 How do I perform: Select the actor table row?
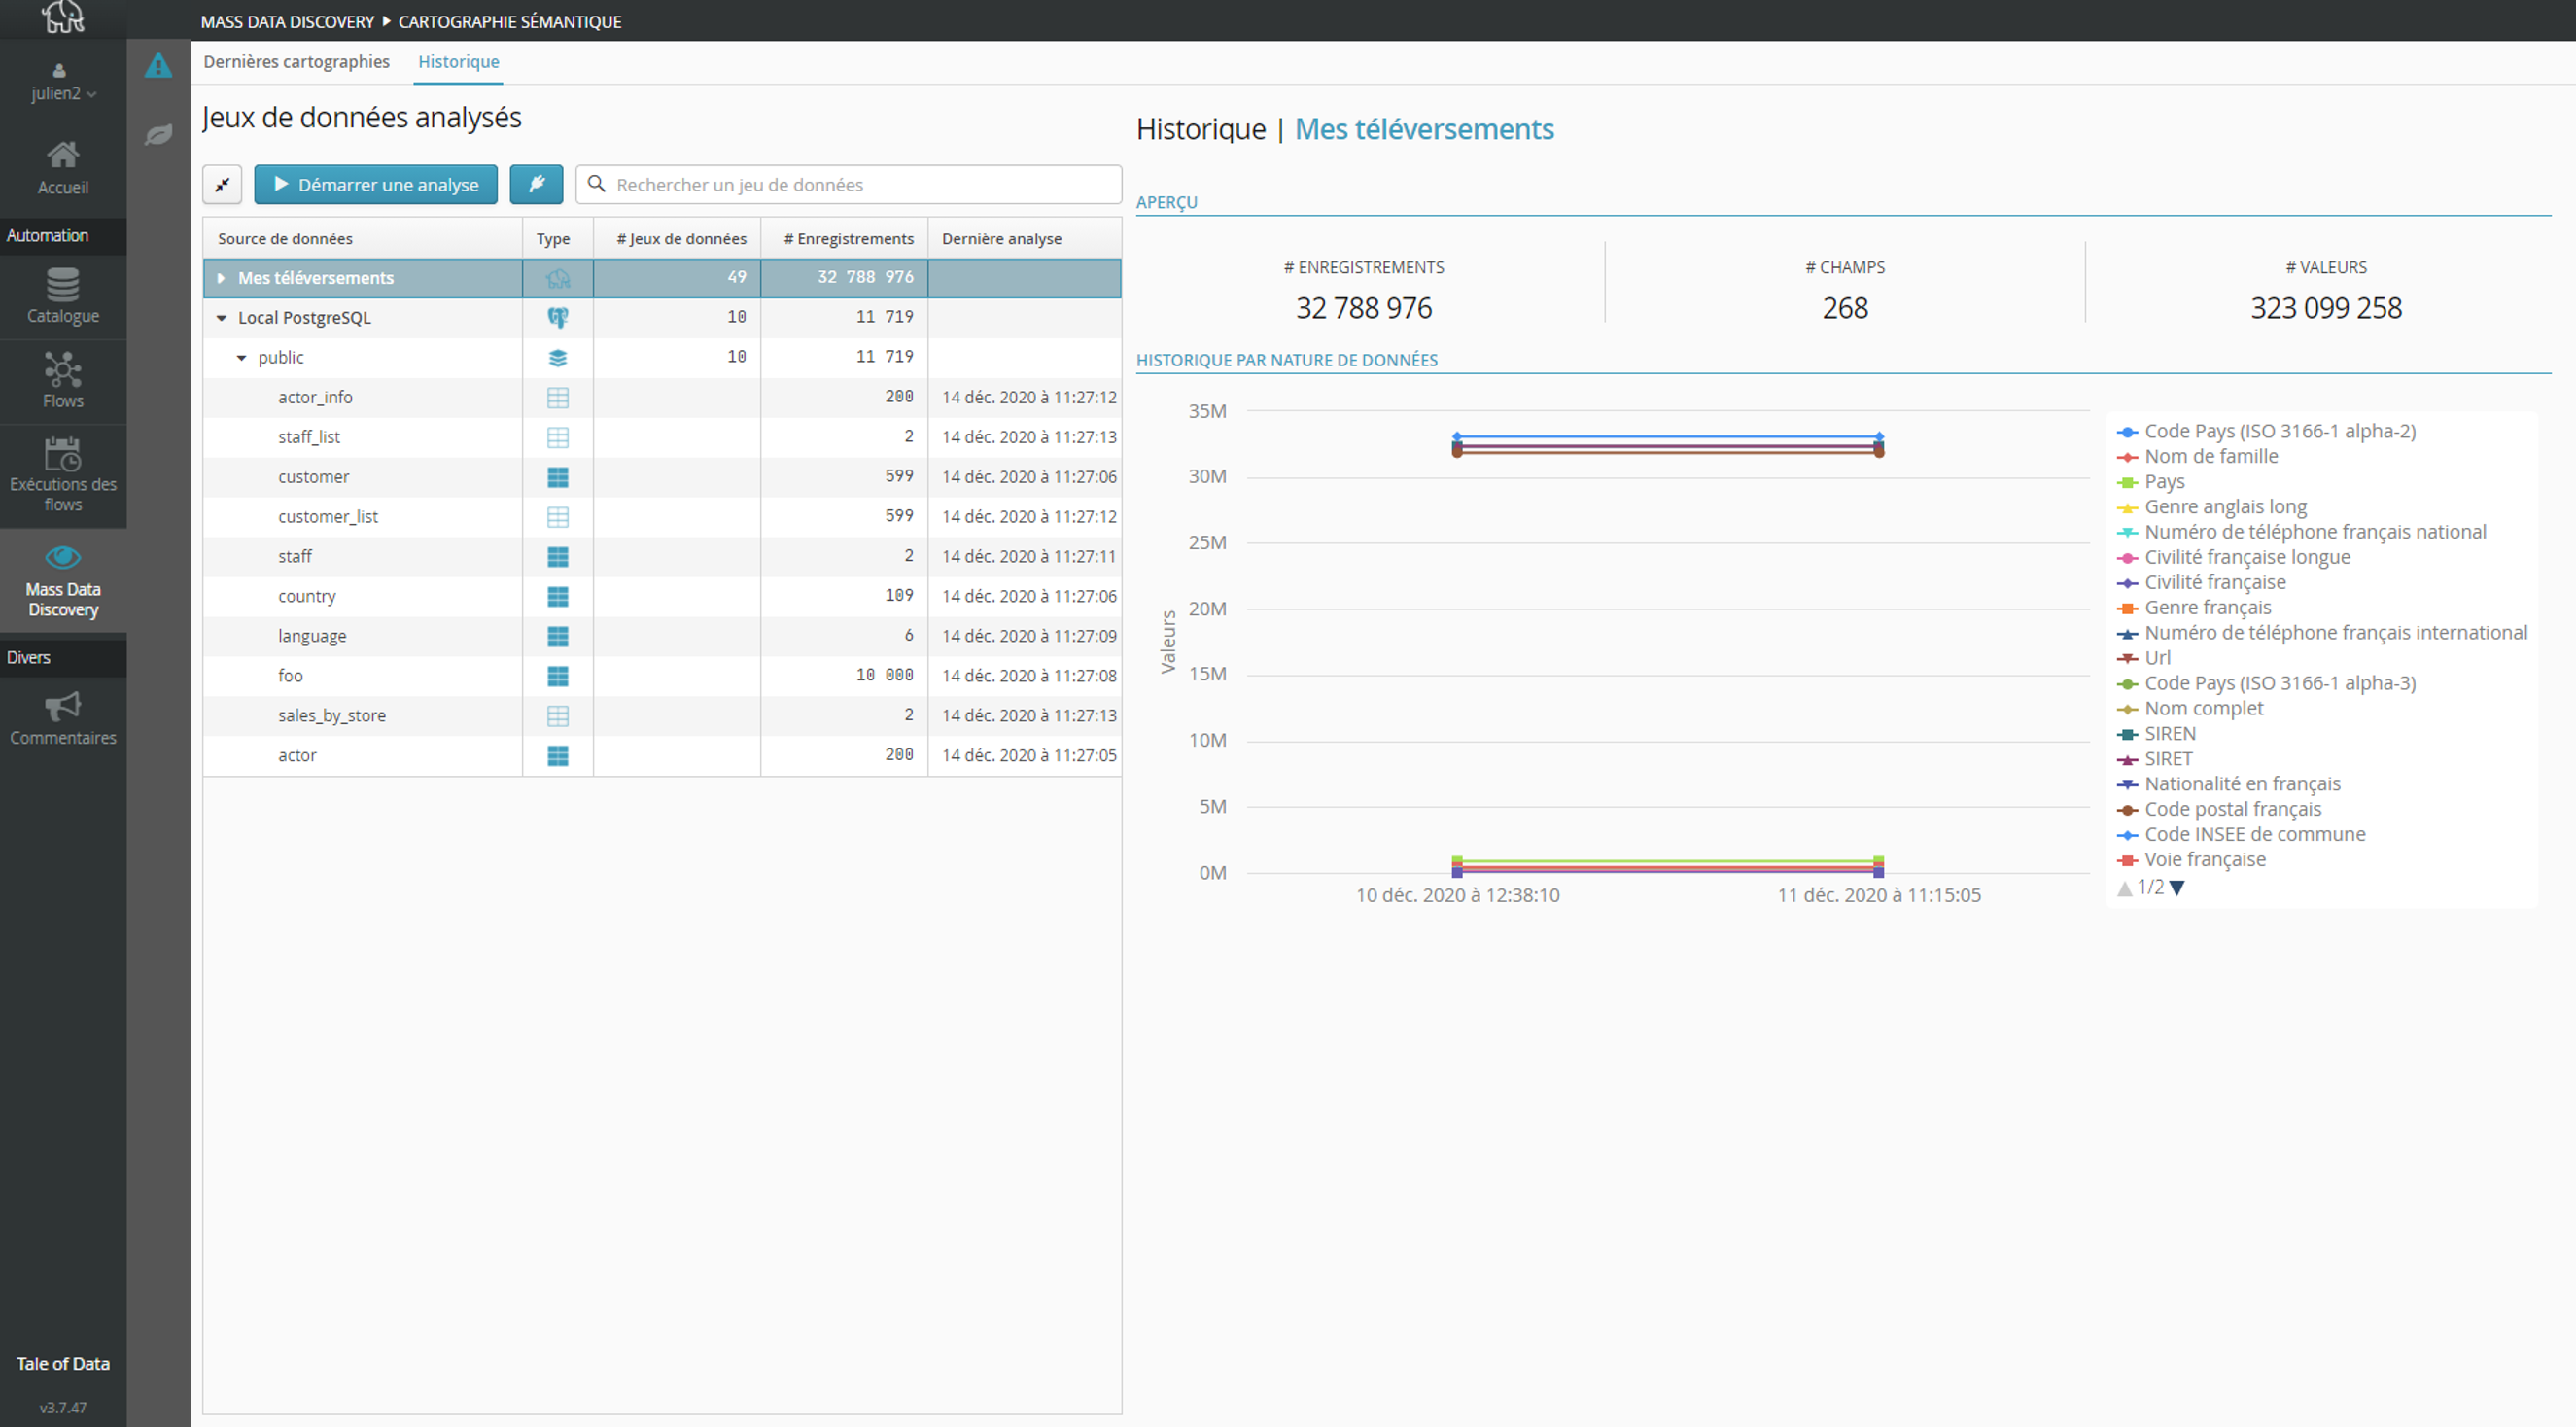662,756
